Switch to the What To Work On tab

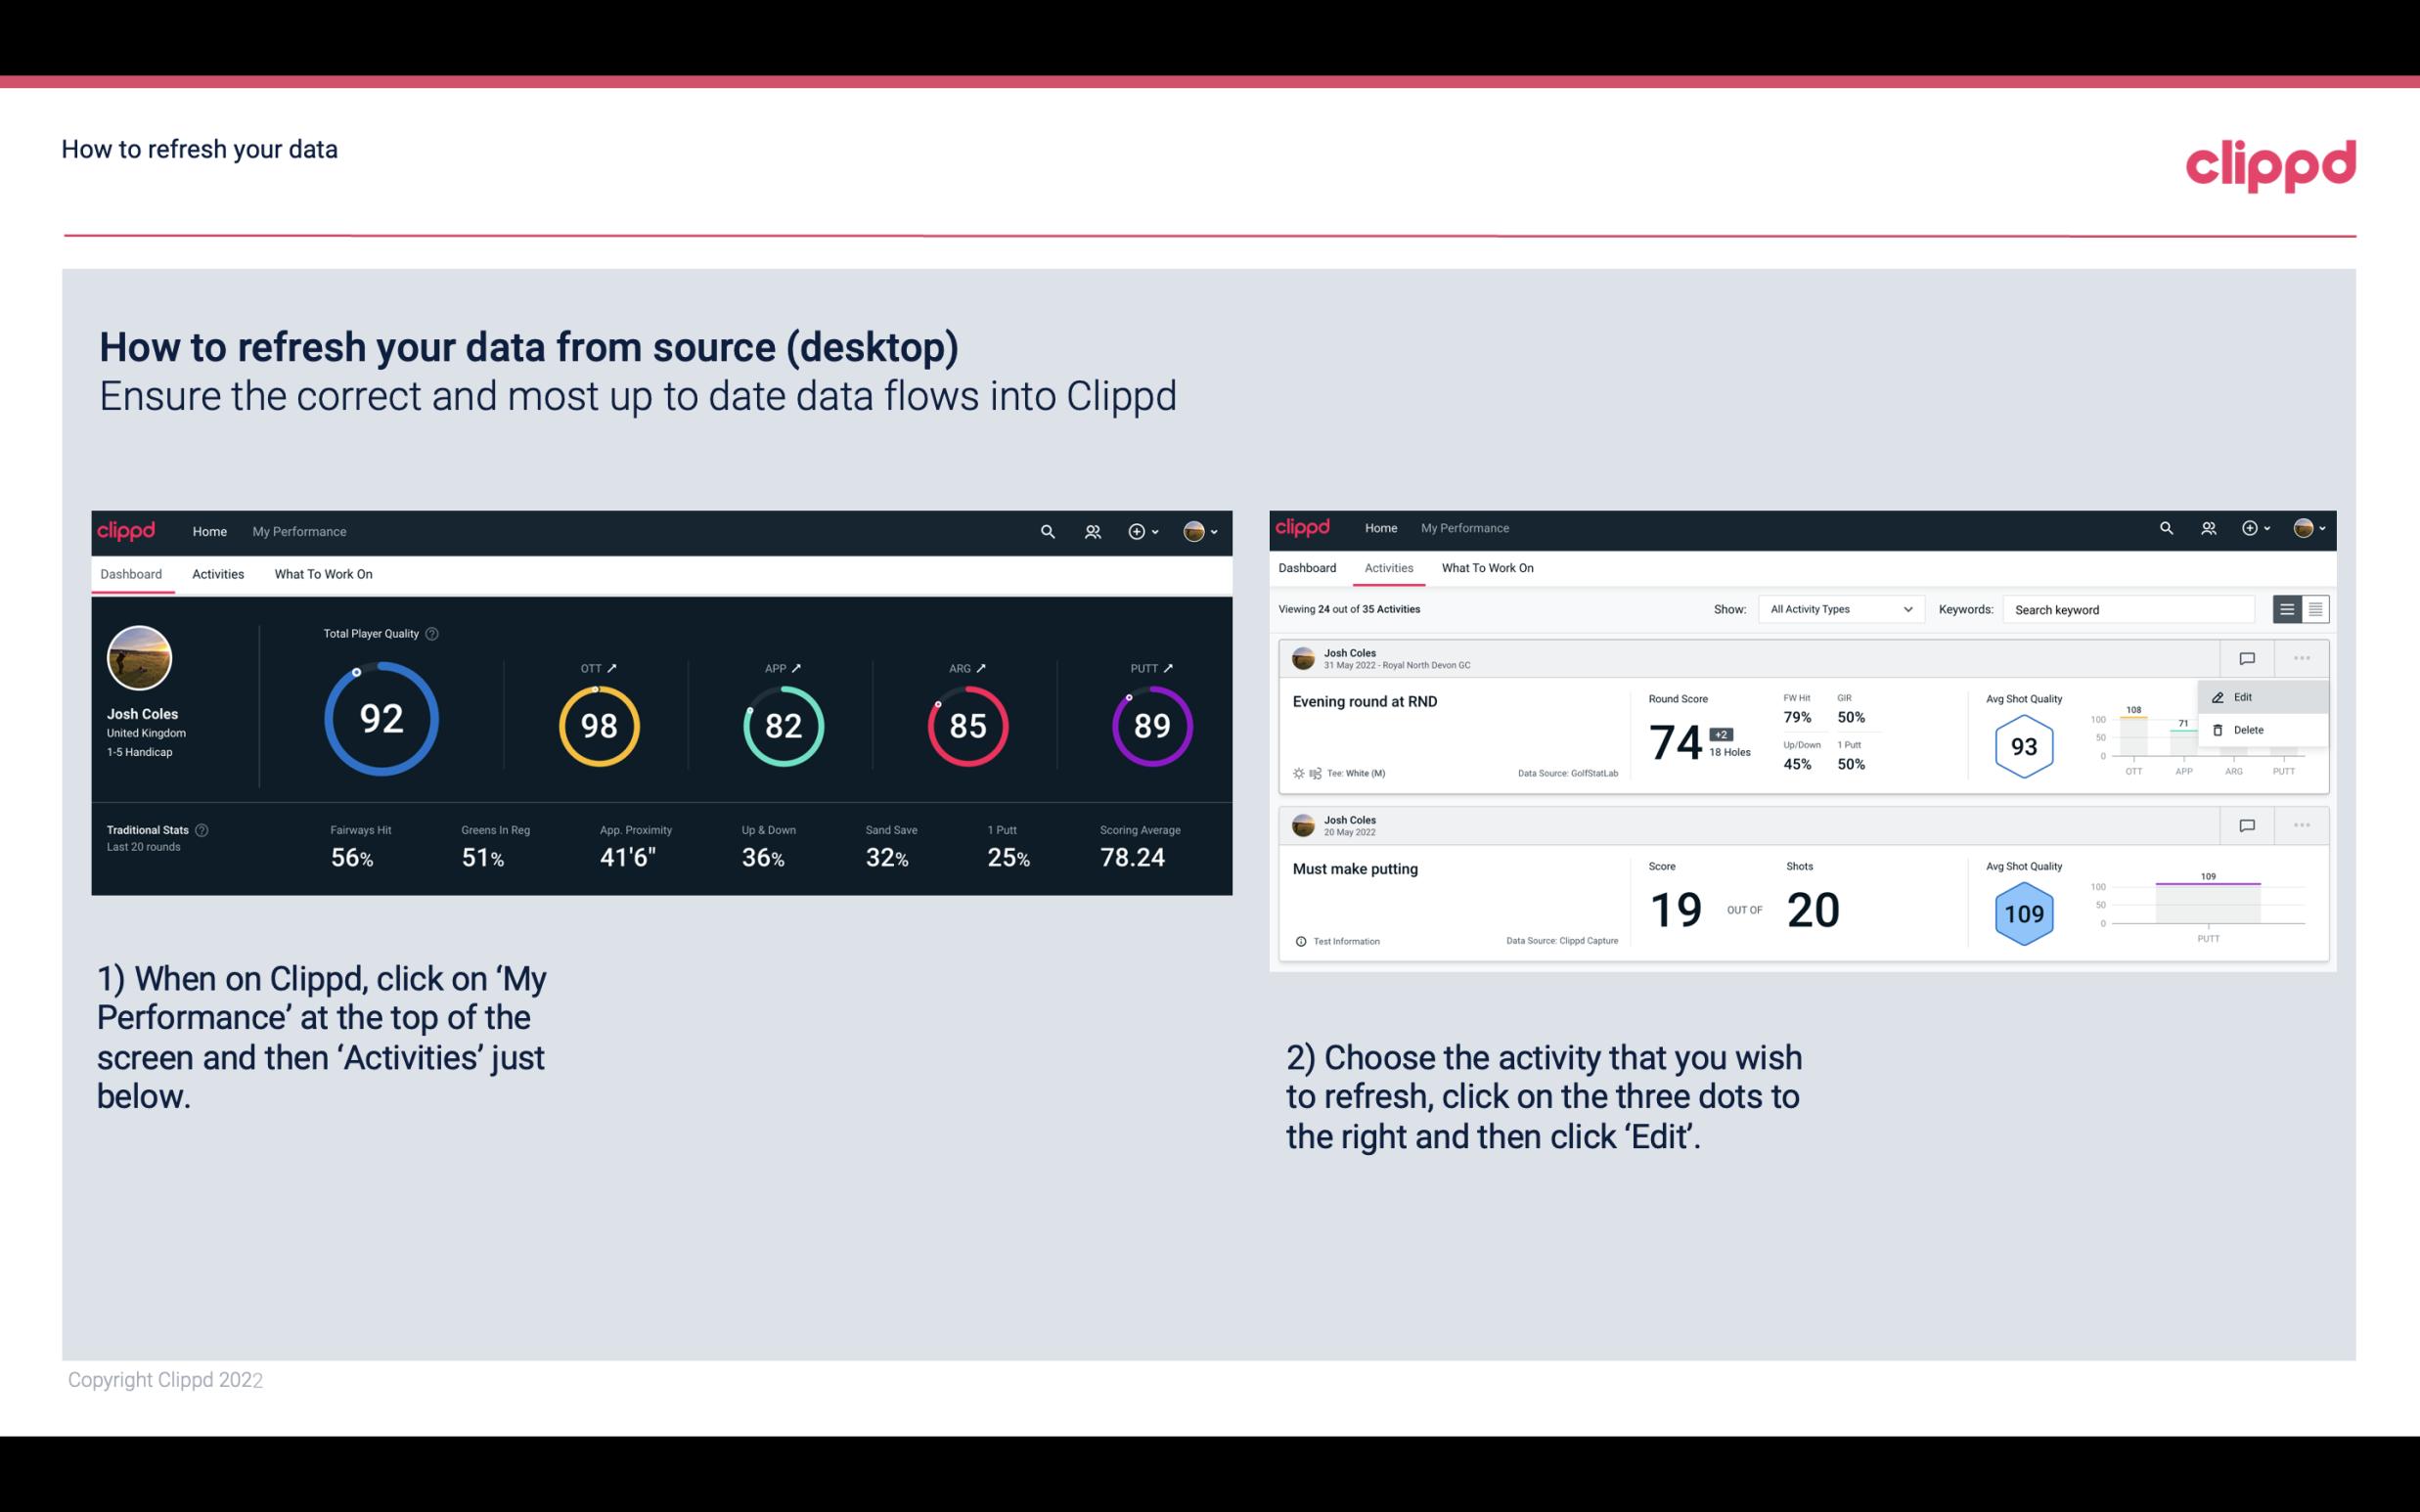click(x=323, y=573)
